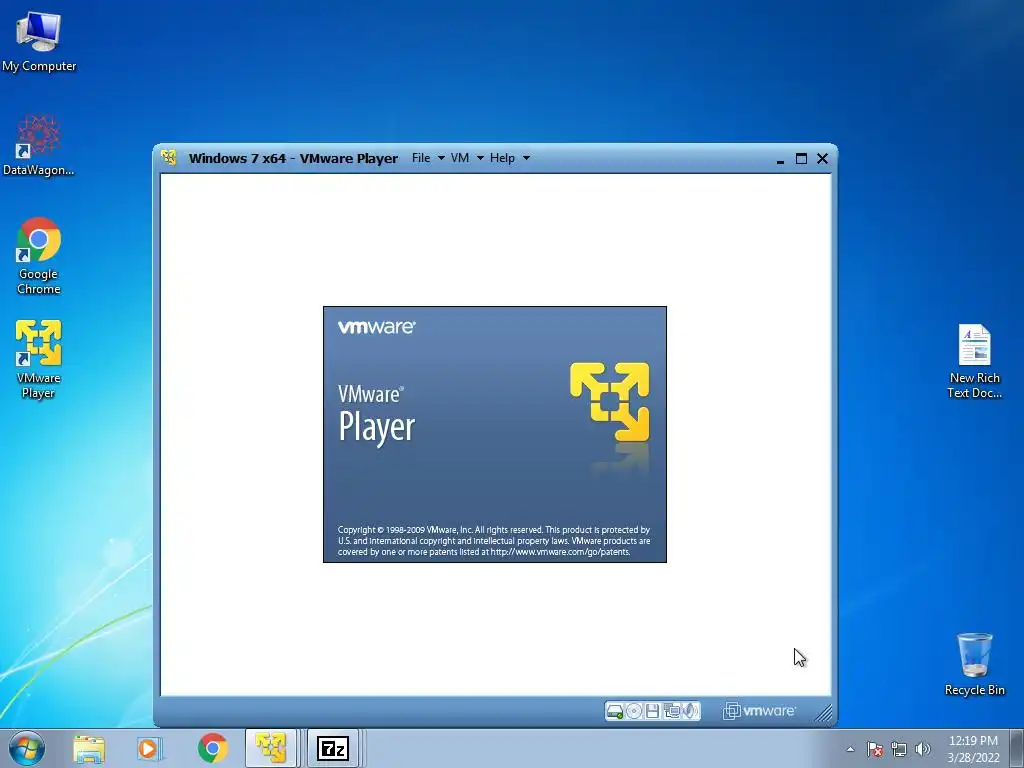Click the sound card device icon
This screenshot has height=768, width=1024.
pos(690,712)
